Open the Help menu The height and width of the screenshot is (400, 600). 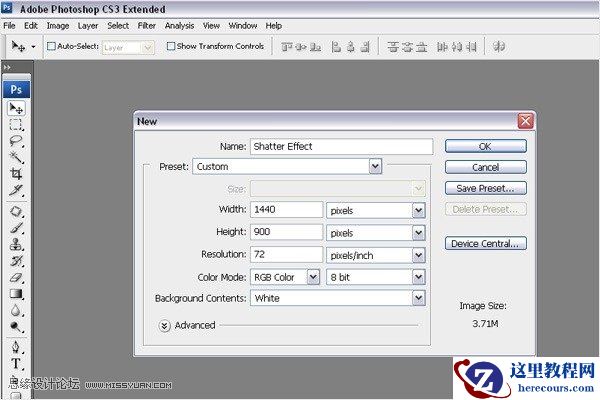[x=274, y=26]
